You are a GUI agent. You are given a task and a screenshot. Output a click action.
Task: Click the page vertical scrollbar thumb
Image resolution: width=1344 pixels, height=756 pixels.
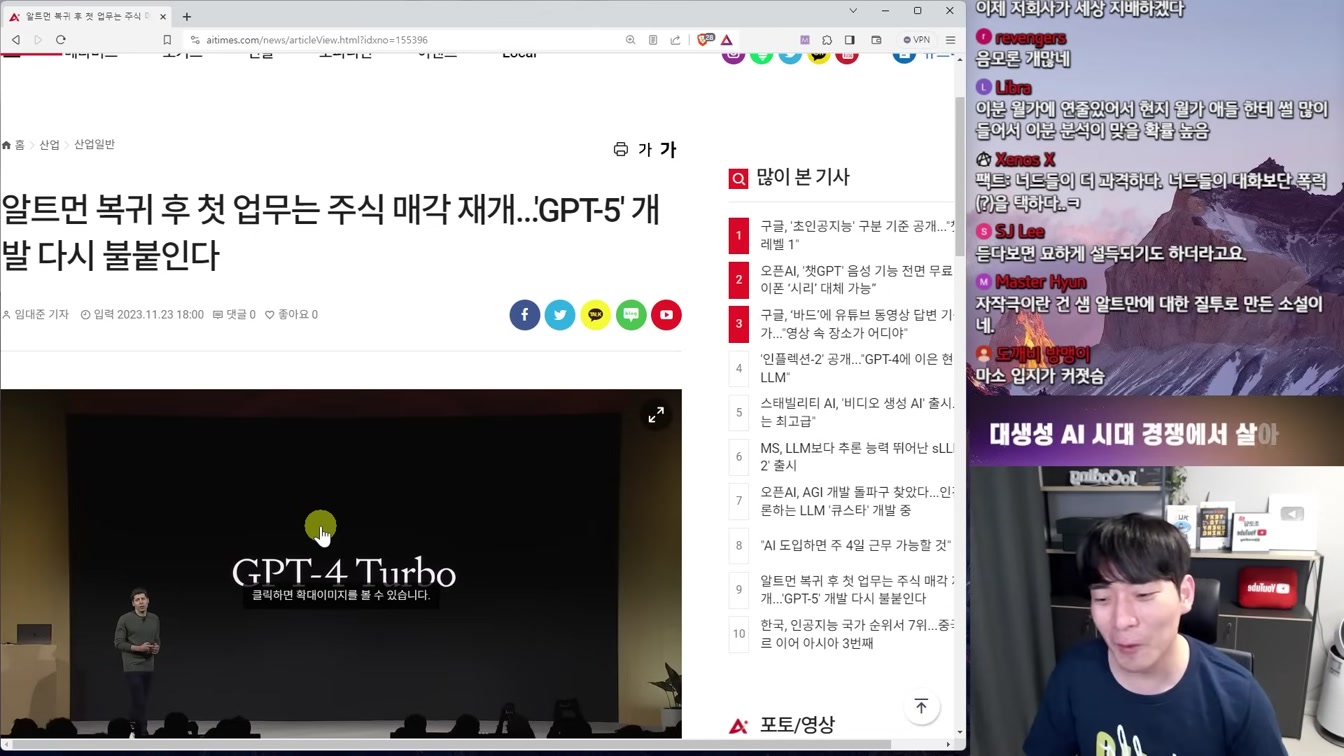click(x=960, y=178)
